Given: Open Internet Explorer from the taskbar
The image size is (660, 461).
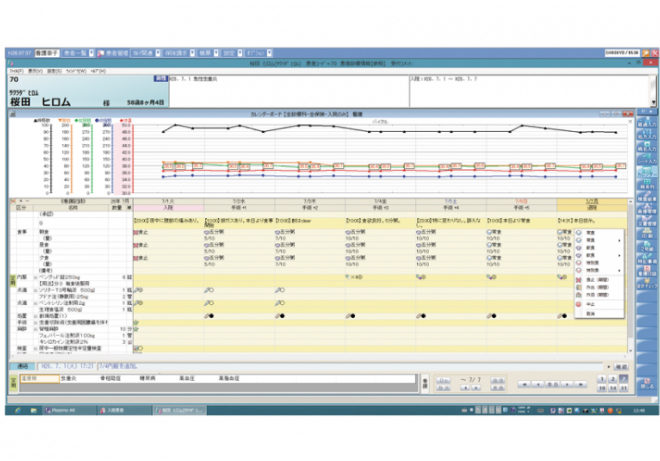Looking at the screenshot, I should [18, 410].
